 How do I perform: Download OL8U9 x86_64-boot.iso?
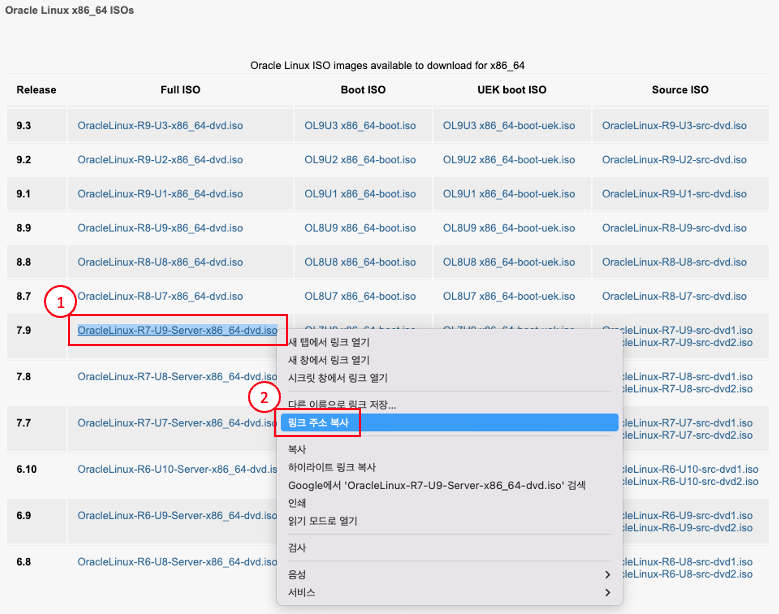click(360, 229)
